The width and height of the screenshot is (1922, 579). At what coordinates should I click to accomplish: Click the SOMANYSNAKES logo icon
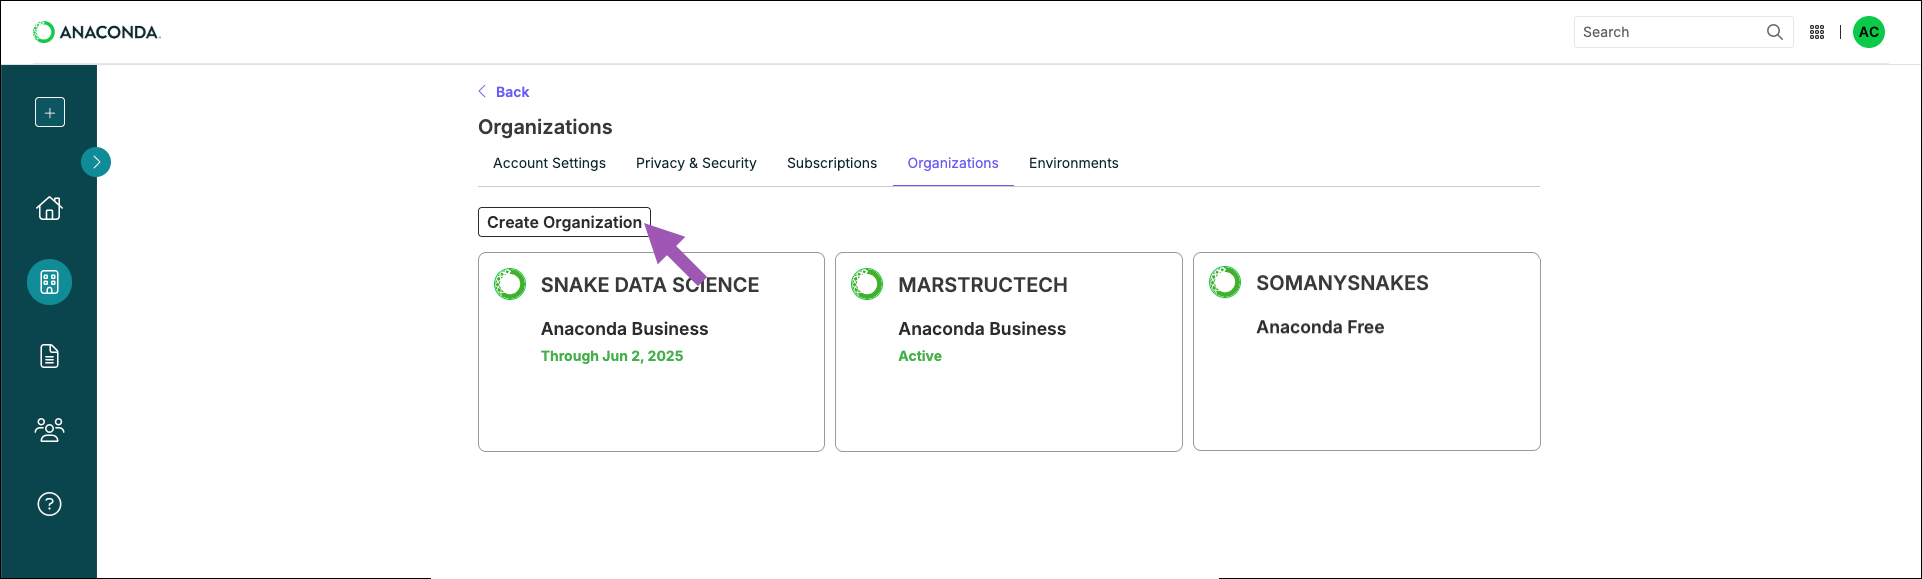click(1225, 282)
